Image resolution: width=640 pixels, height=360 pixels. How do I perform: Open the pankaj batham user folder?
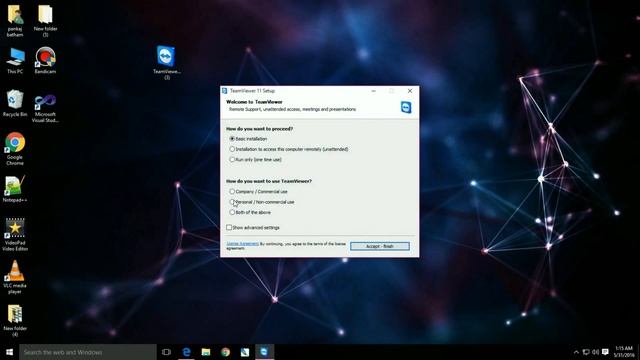click(15, 20)
